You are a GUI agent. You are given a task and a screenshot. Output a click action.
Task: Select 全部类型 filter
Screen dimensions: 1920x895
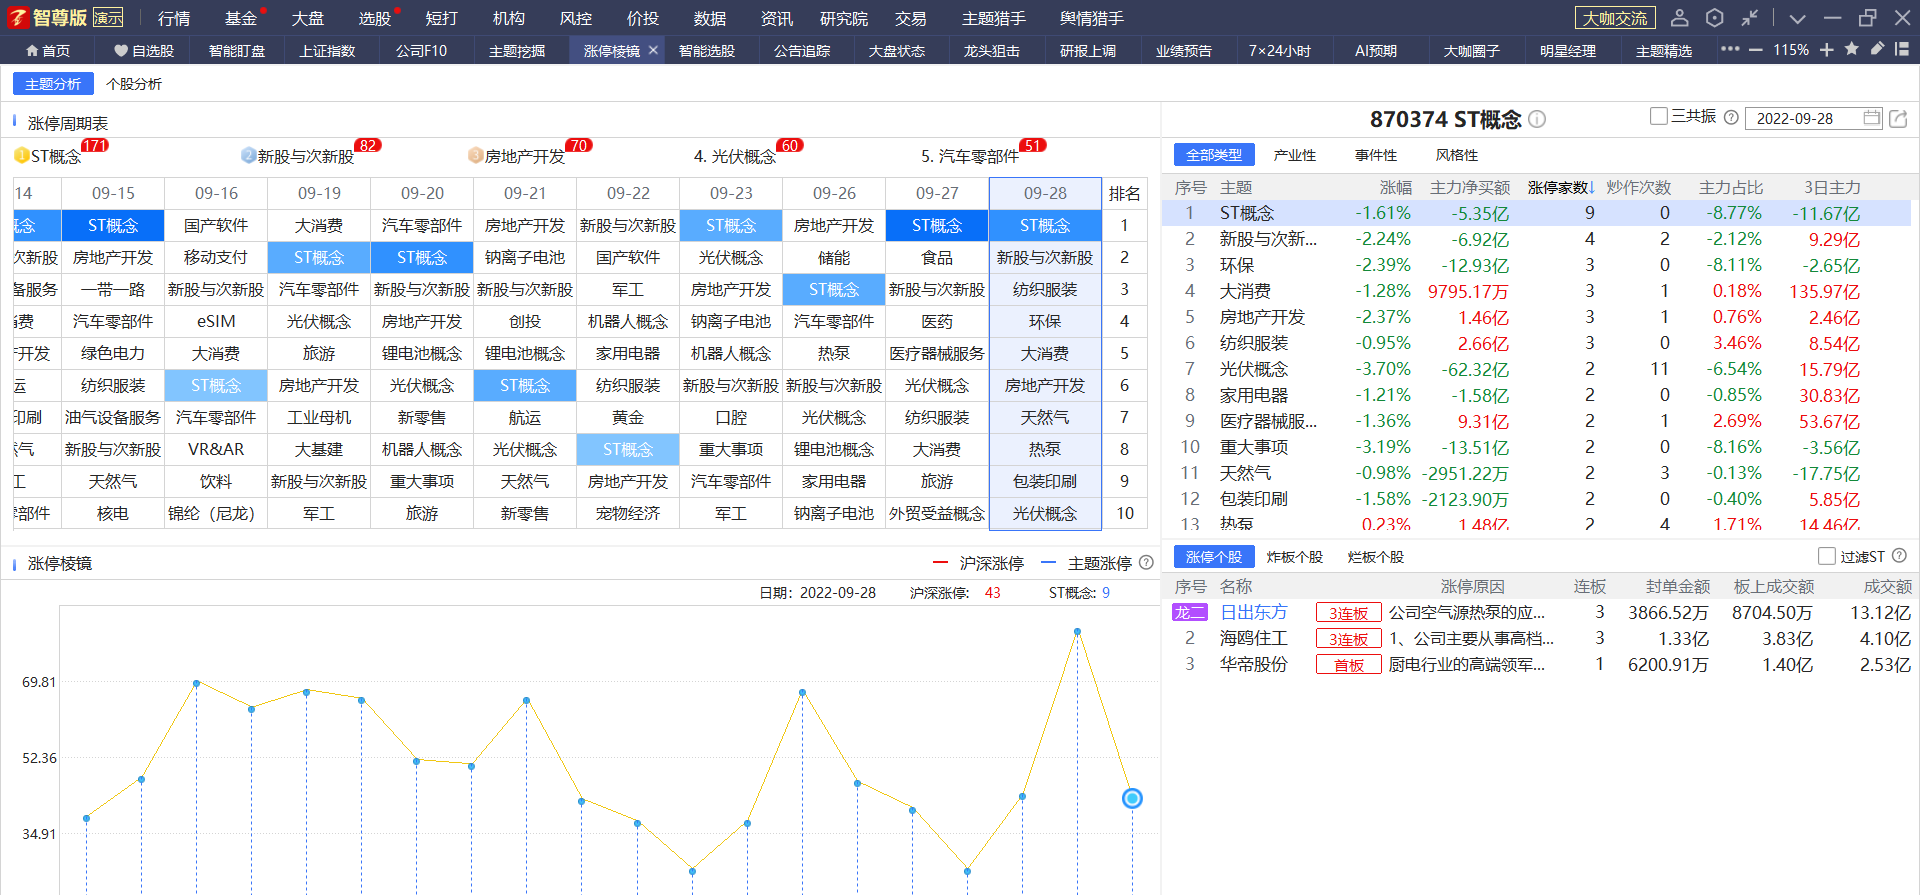point(1214,155)
